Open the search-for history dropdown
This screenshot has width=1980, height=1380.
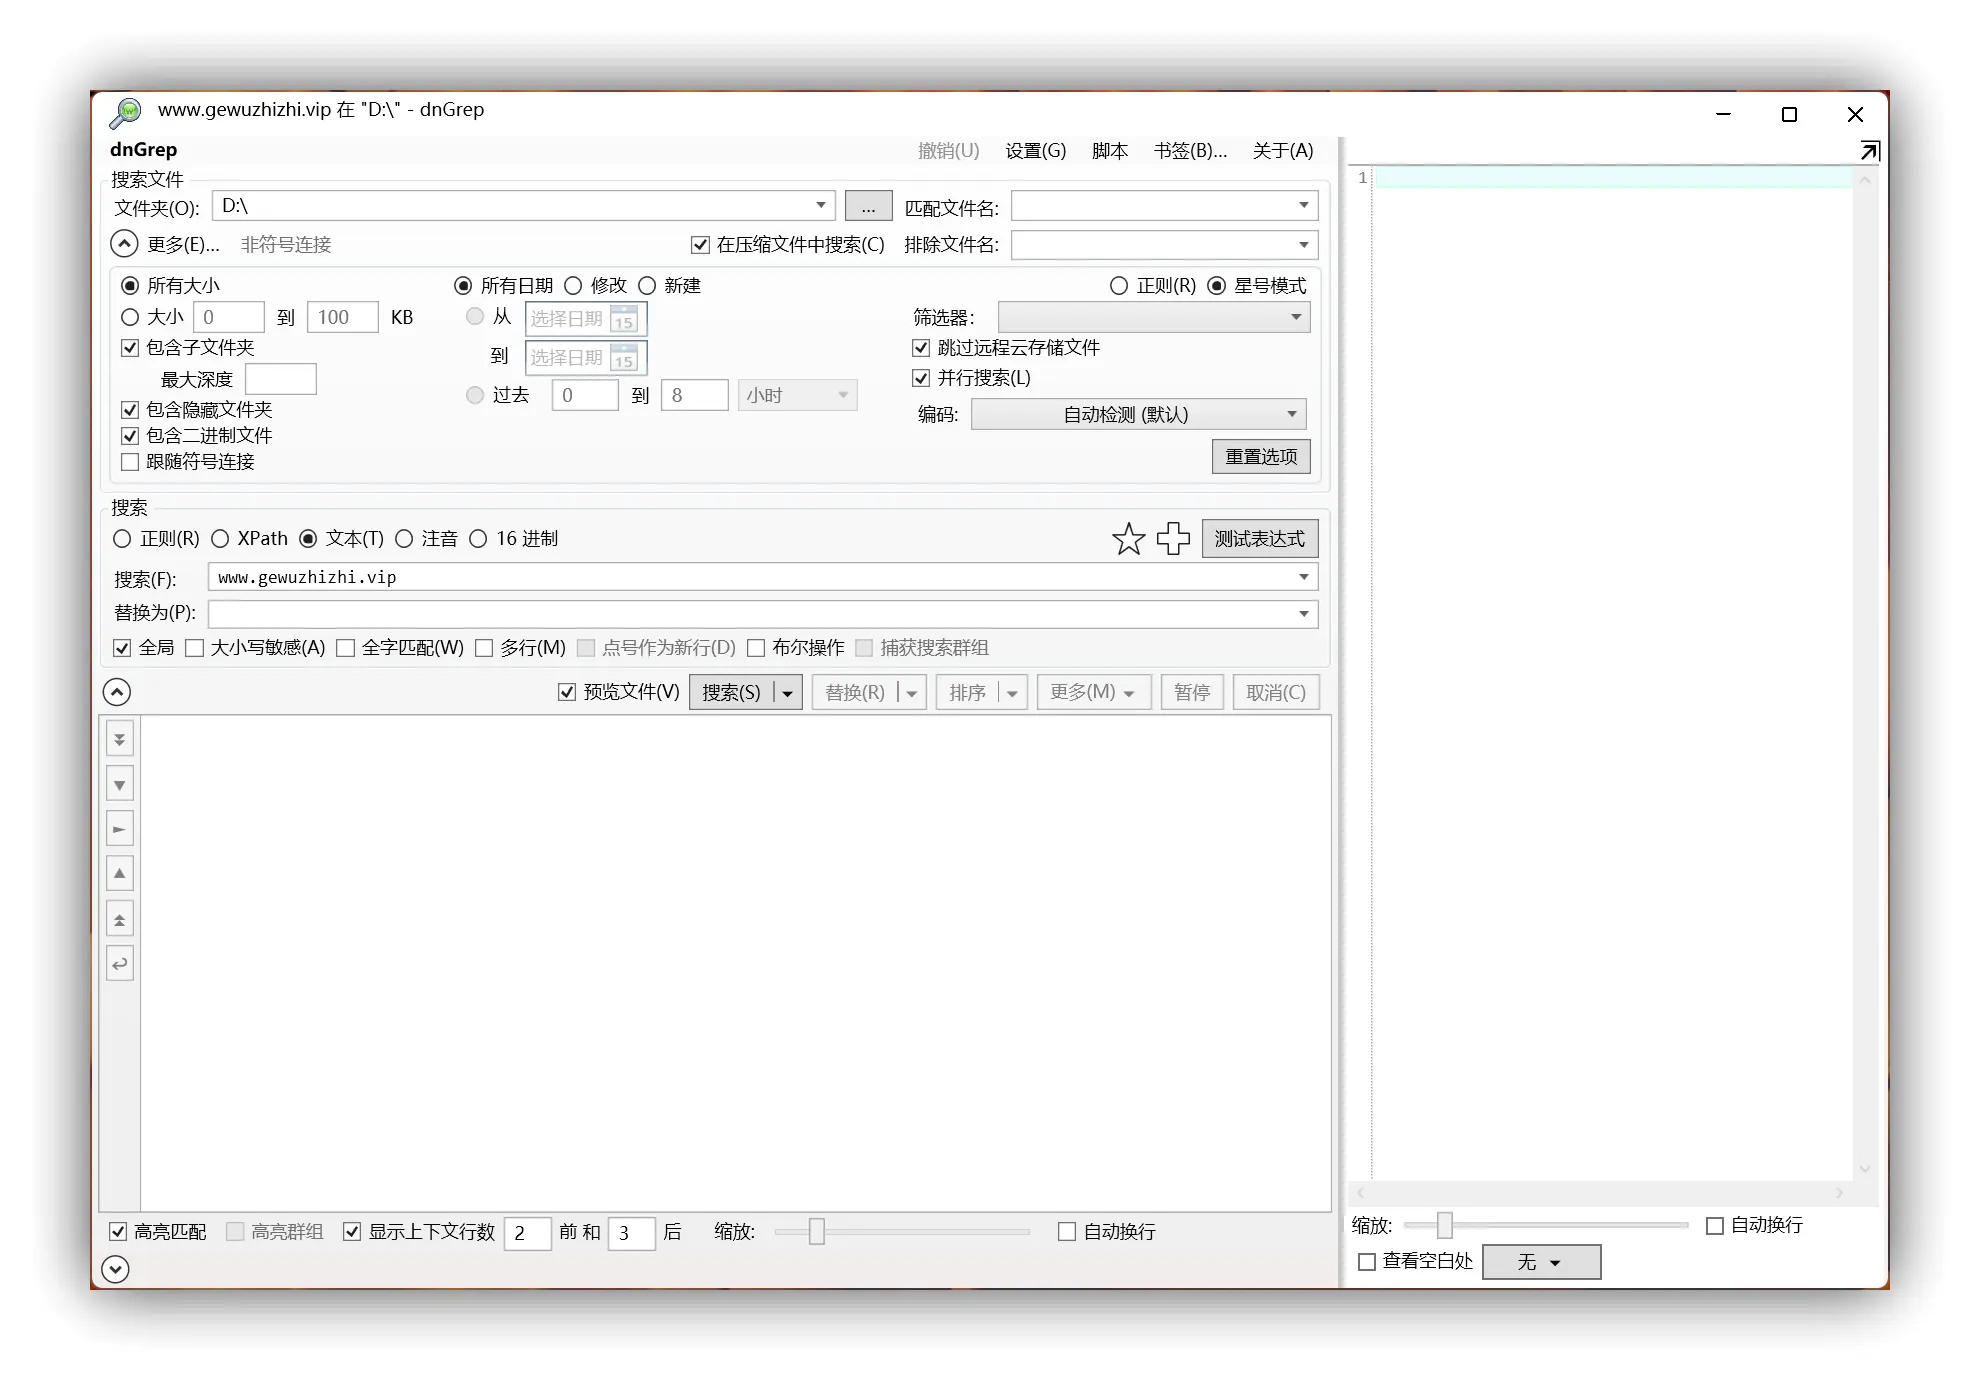coord(1304,577)
